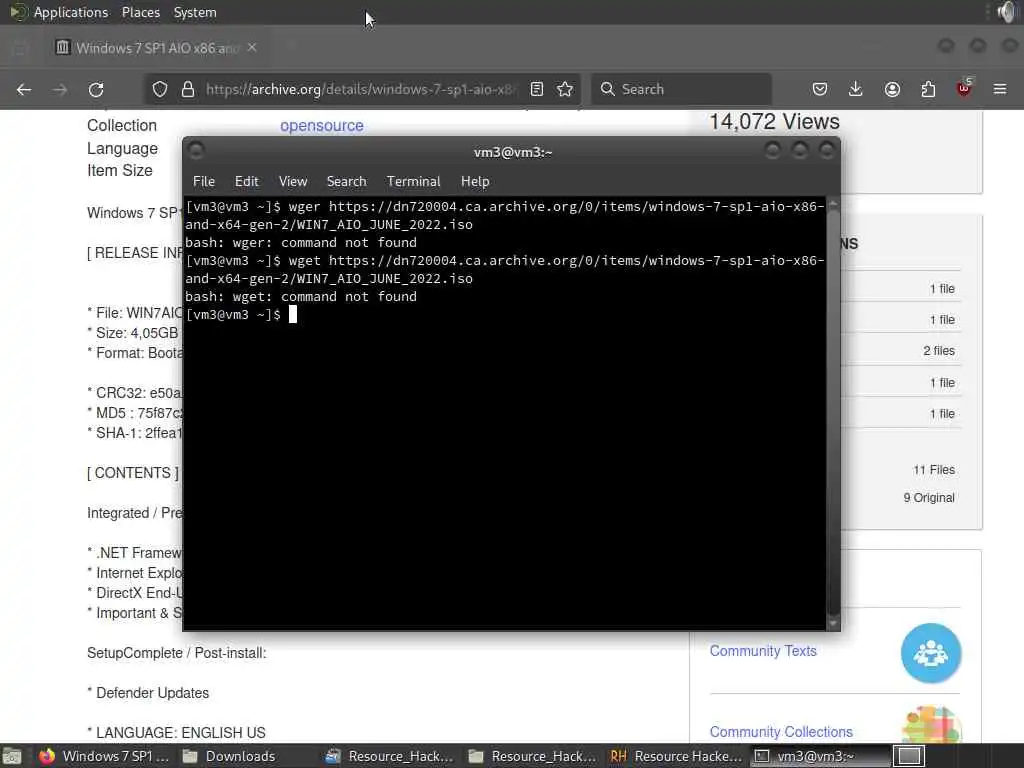Open terminal View menu
The width and height of the screenshot is (1024, 768).
293,182
